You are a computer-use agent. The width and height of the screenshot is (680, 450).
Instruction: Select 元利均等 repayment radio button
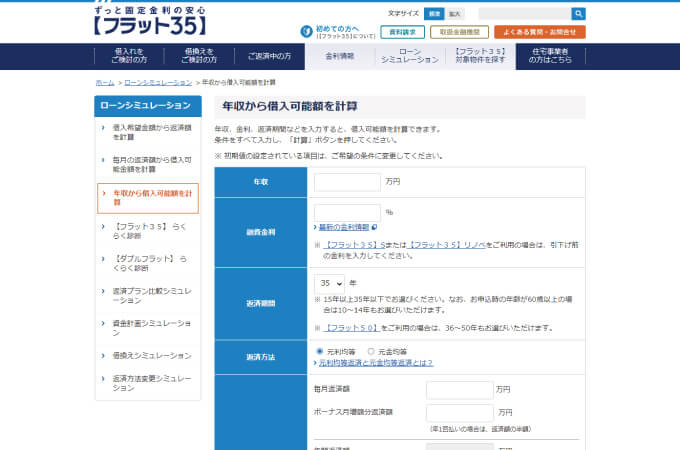point(320,351)
